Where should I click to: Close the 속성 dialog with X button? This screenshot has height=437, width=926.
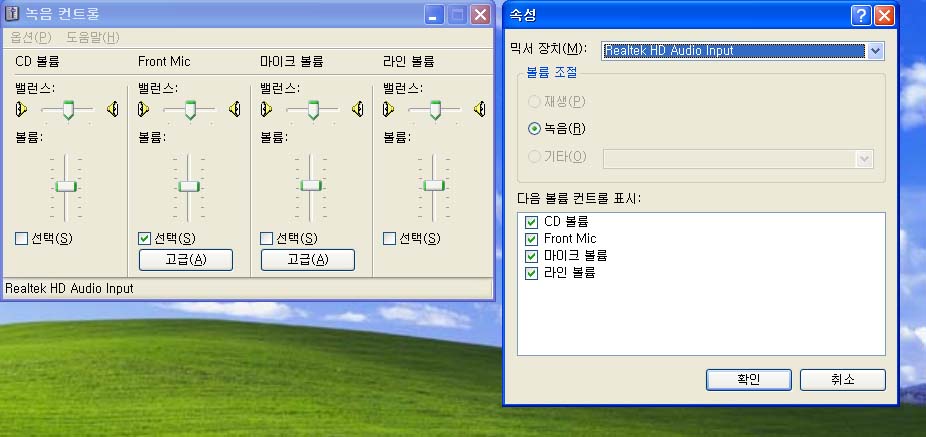[x=884, y=15]
